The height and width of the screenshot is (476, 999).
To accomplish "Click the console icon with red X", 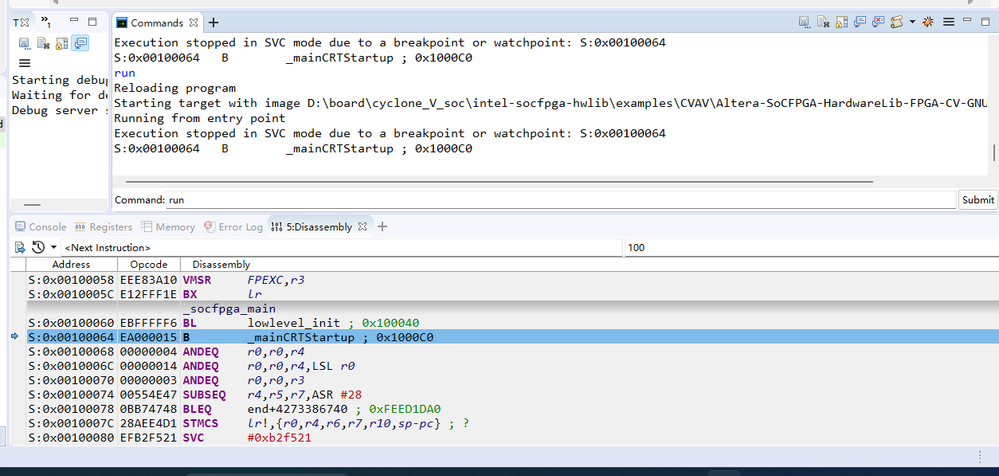I will tap(879, 22).
